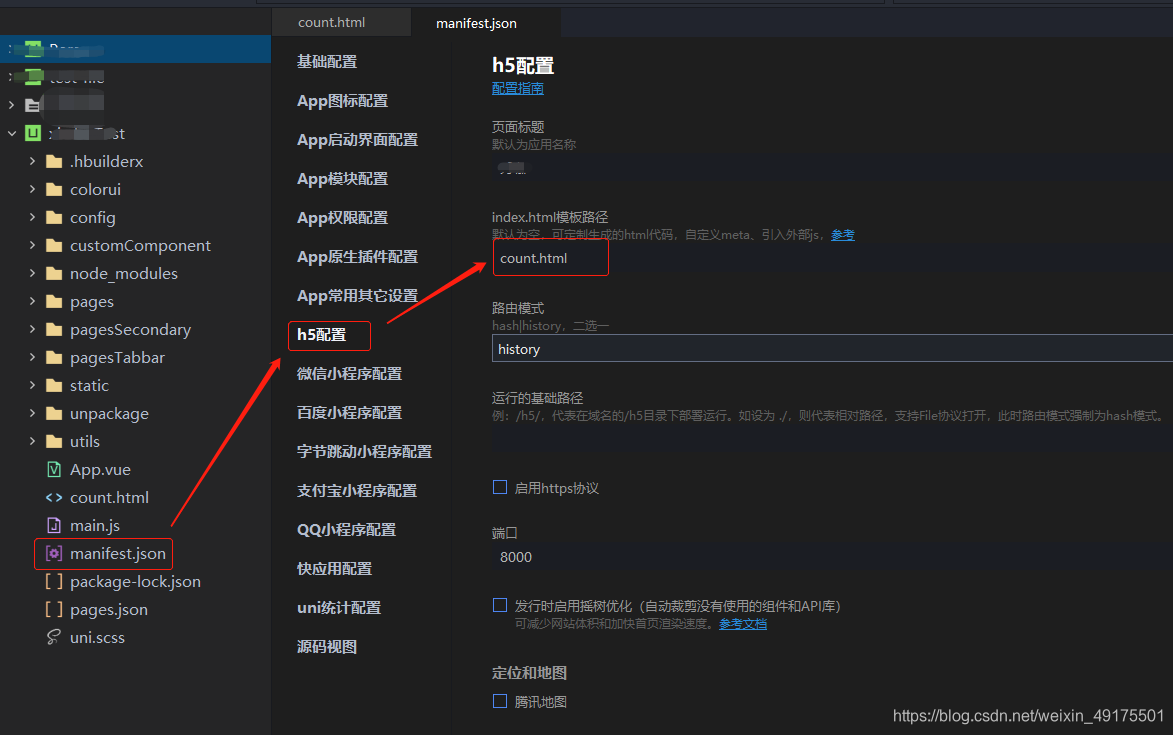Screen dimensions: 1173x735
Task: Open the App权限配置 section
Action: click(x=343, y=218)
